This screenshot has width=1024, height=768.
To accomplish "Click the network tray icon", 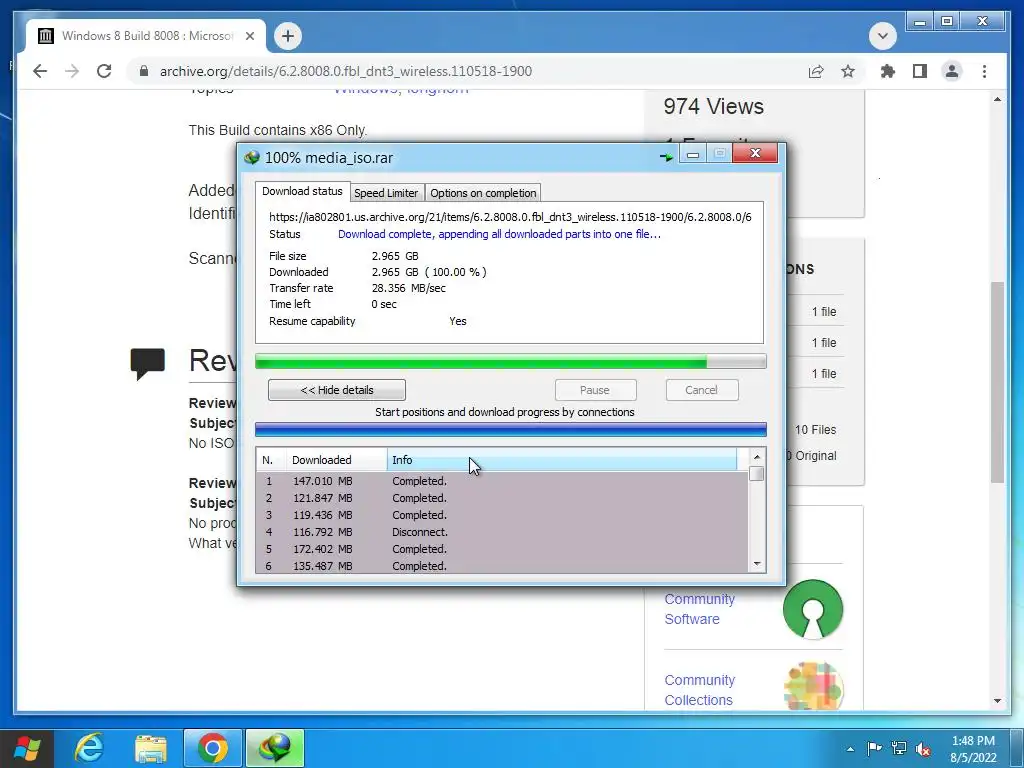I will click(x=899, y=748).
